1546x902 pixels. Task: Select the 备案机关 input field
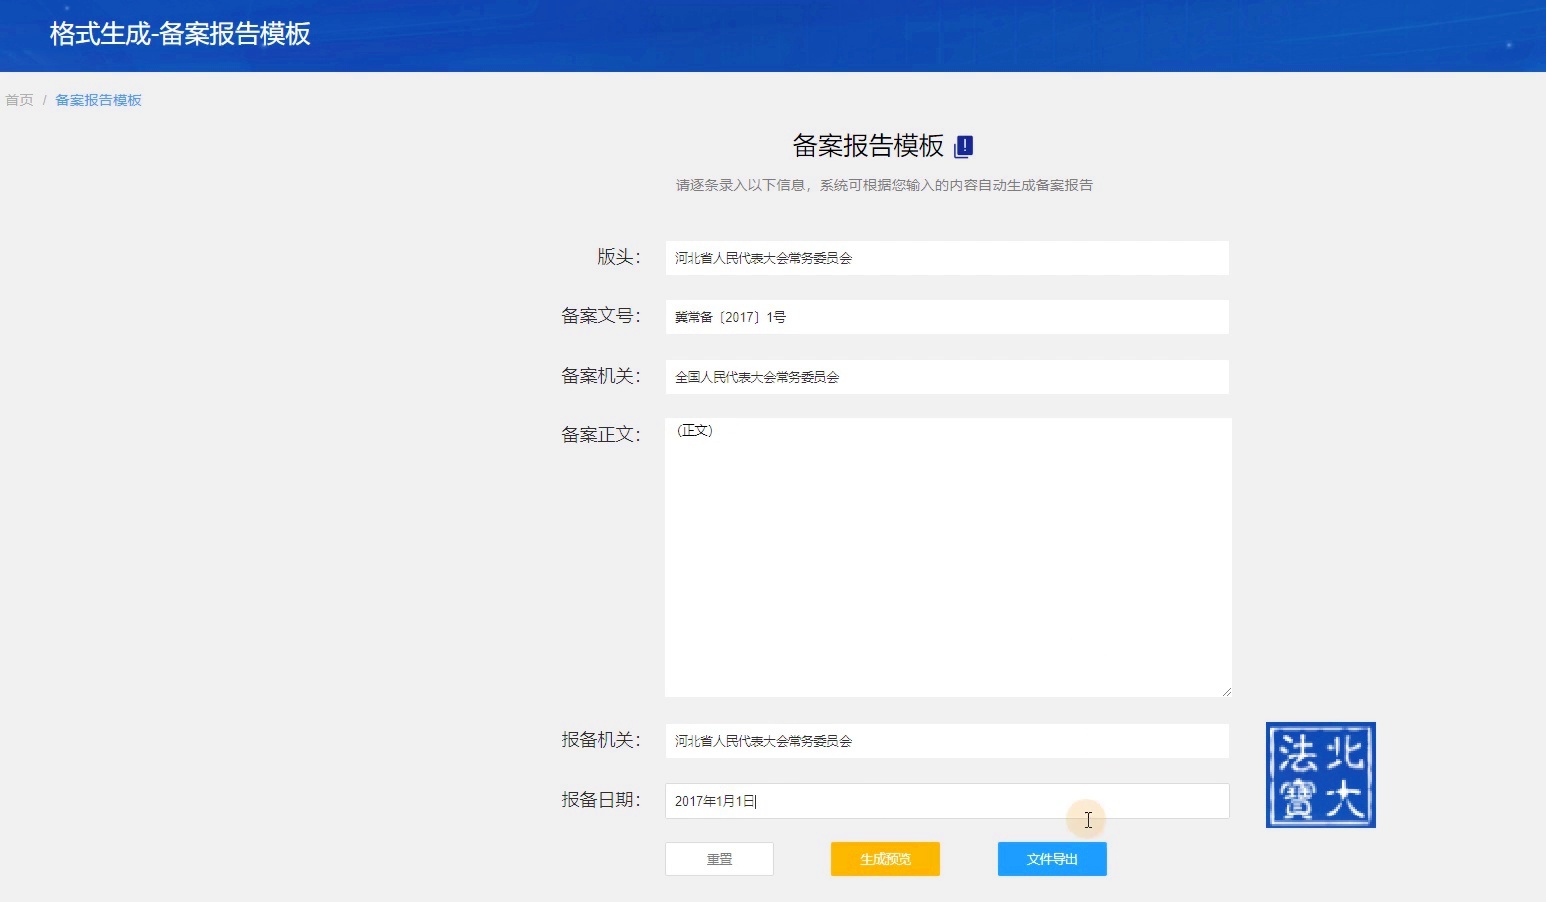click(947, 377)
